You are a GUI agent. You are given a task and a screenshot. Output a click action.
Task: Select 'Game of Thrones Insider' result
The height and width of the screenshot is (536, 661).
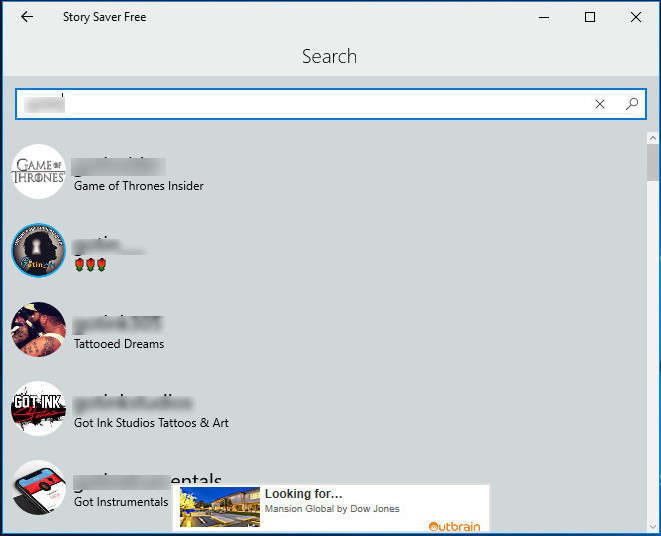tap(139, 186)
